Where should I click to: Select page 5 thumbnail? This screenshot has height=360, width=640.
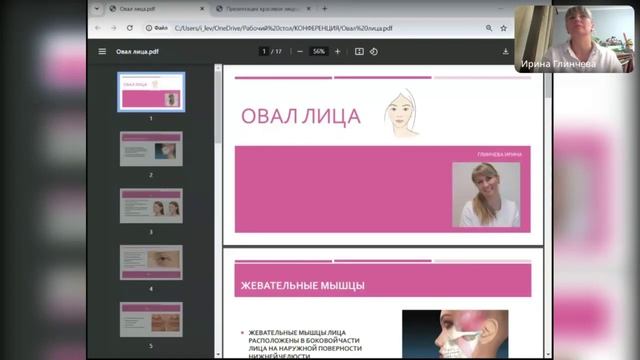151,320
